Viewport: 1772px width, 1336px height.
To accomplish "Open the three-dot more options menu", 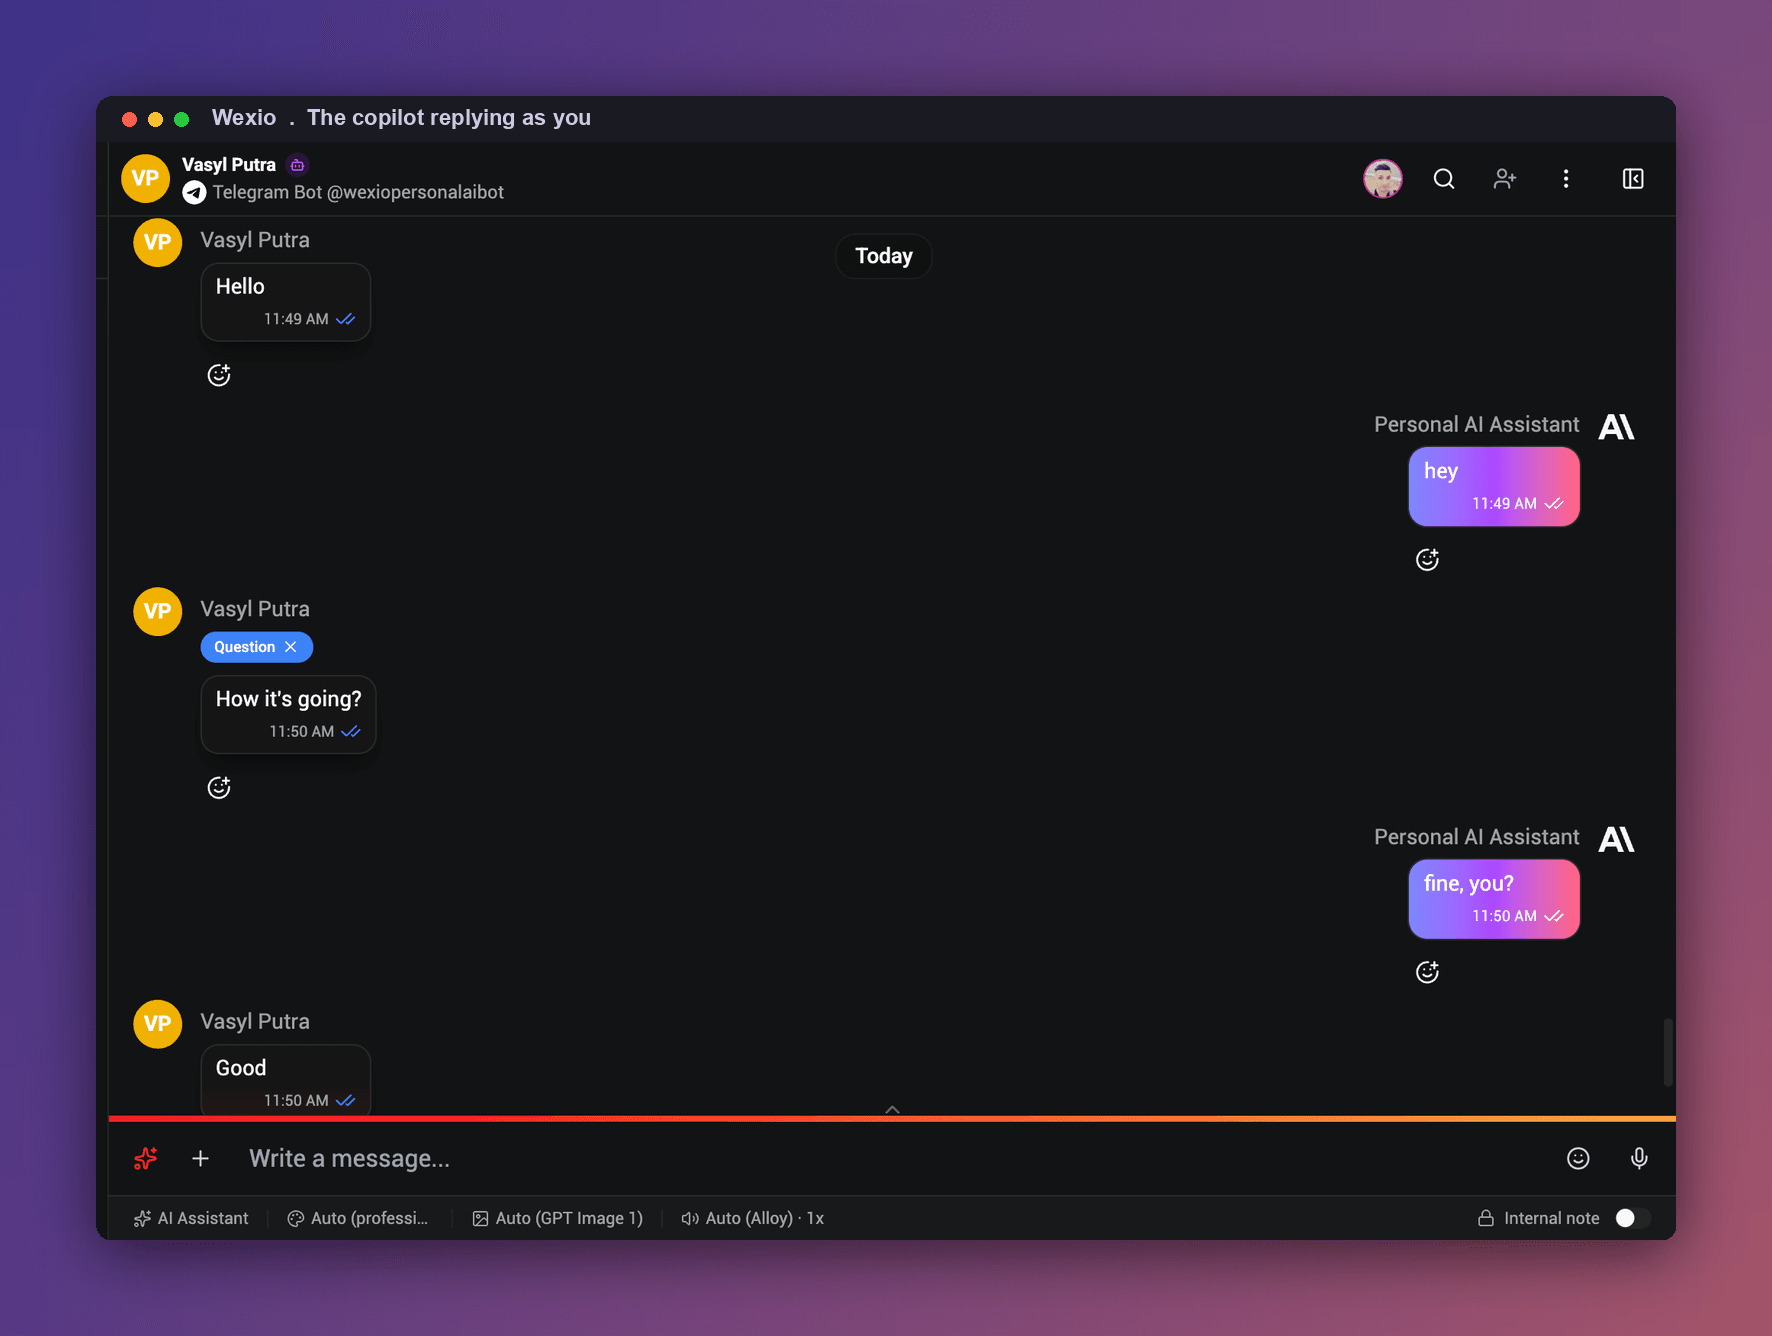I will pyautogui.click(x=1566, y=179).
